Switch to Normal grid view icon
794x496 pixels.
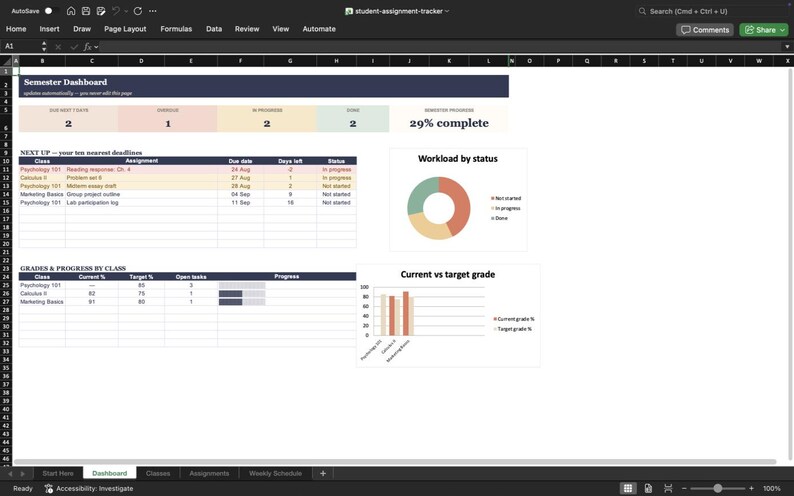(628, 488)
